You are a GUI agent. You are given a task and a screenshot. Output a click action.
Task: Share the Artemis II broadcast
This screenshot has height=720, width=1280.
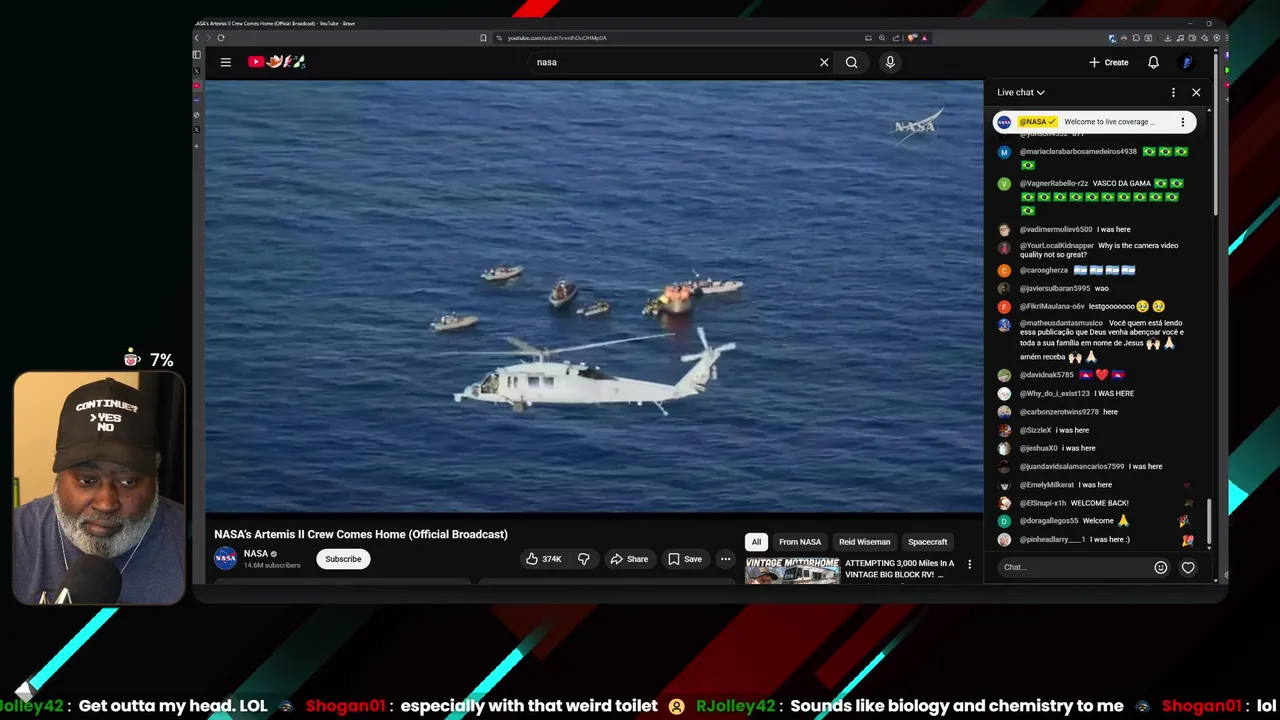coord(629,559)
